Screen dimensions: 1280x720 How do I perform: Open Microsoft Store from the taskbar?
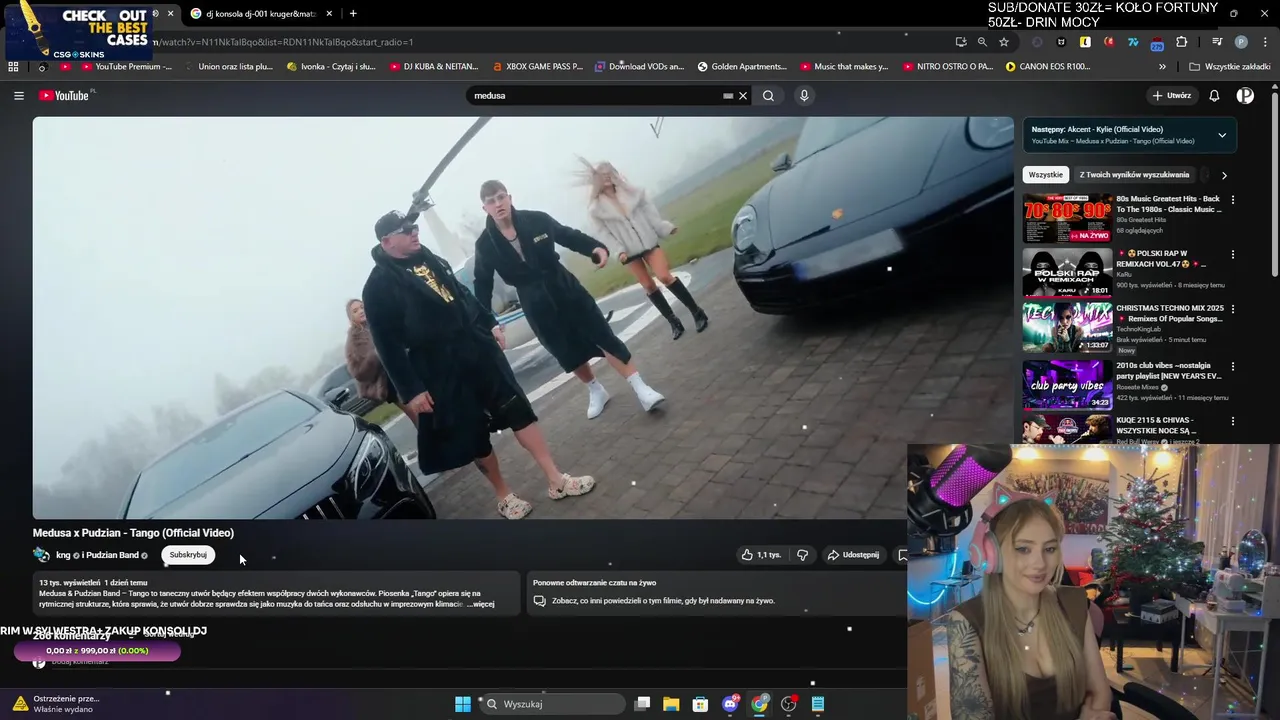(700, 704)
